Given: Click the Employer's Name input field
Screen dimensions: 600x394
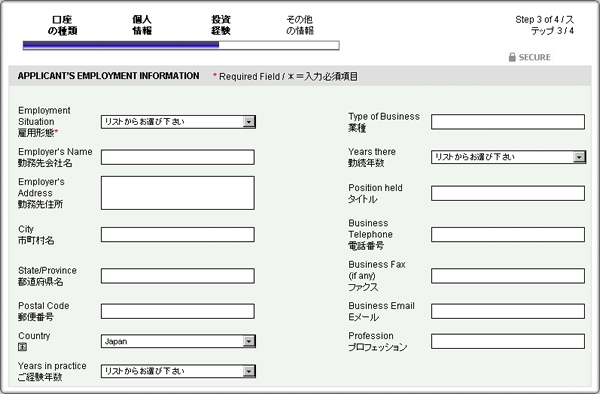Looking at the screenshot, I should click(178, 157).
